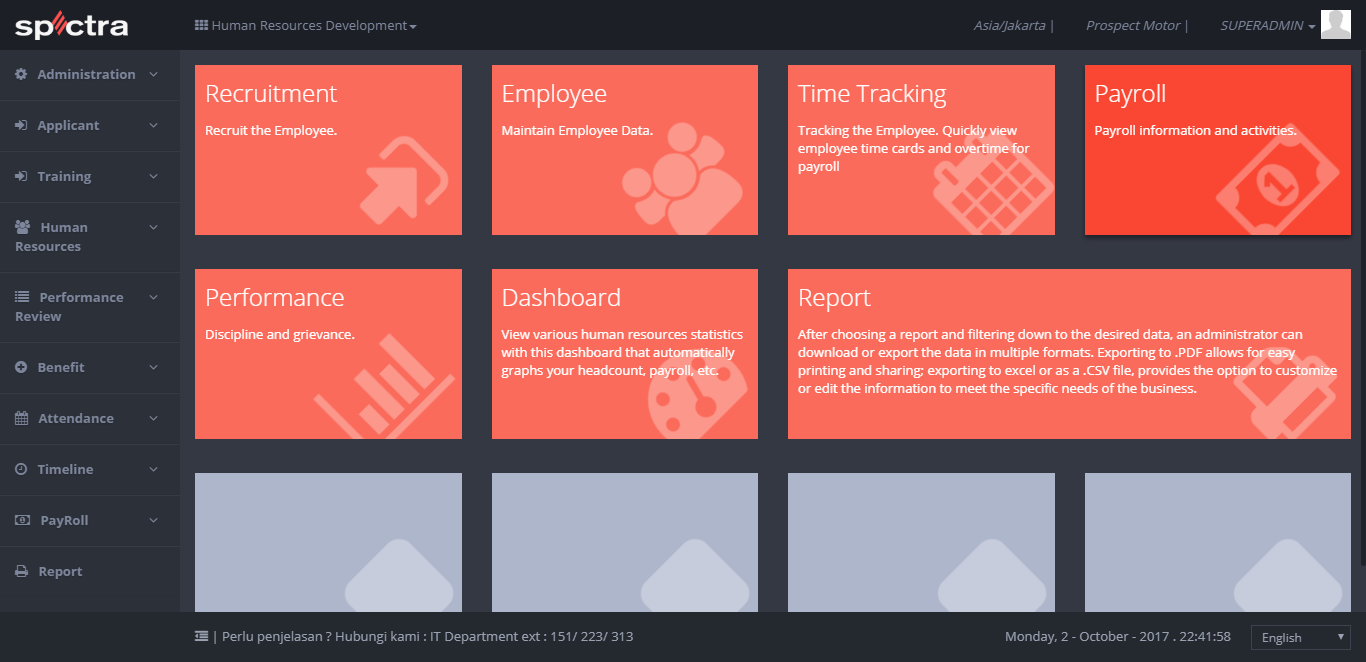Open the Dashboard tile heading

coord(561,298)
